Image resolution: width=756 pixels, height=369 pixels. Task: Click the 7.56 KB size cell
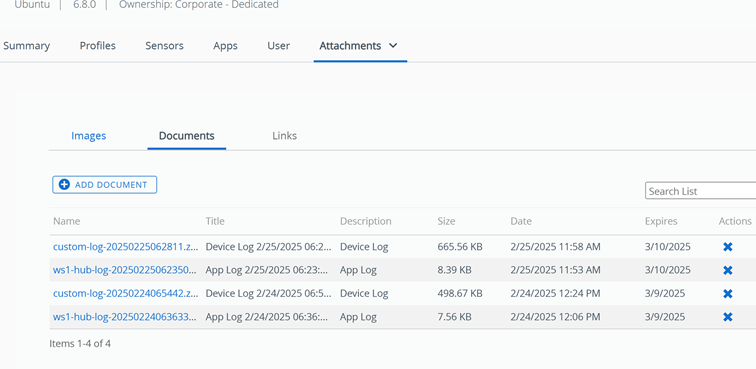pyautogui.click(x=454, y=317)
